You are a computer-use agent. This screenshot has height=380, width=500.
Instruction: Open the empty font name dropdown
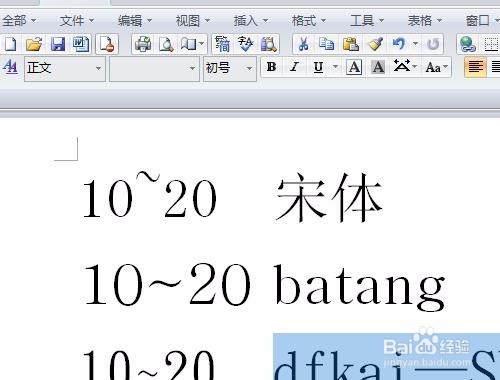tap(154, 69)
